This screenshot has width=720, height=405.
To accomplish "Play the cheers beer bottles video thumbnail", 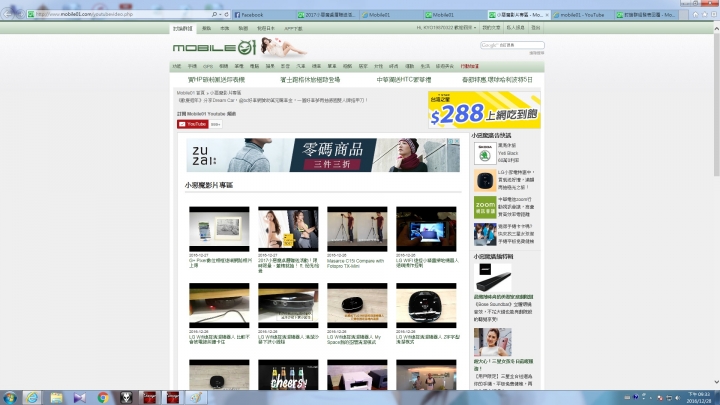I will [288, 375].
